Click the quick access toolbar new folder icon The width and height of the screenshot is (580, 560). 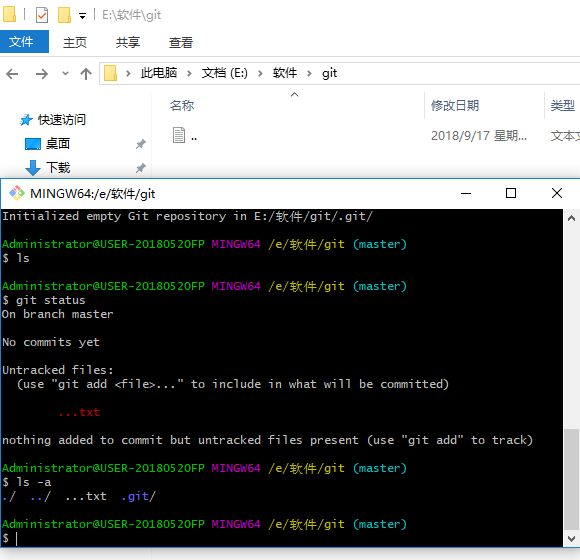[64, 15]
